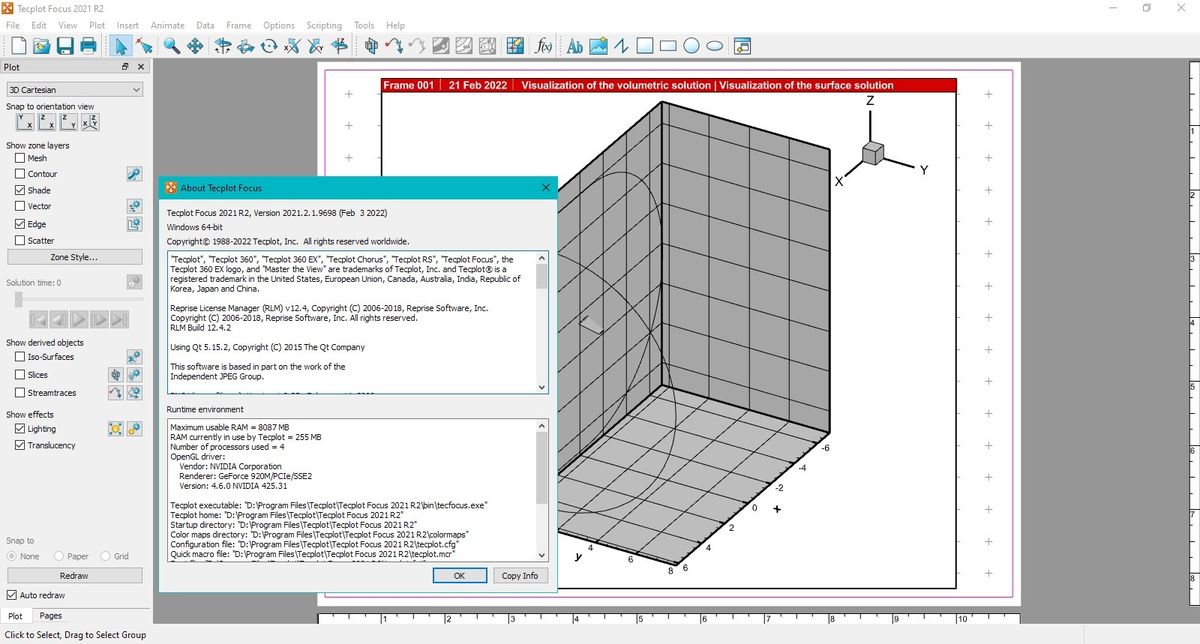
Task: Uncheck the Edge zone layer
Action: (x=20, y=224)
